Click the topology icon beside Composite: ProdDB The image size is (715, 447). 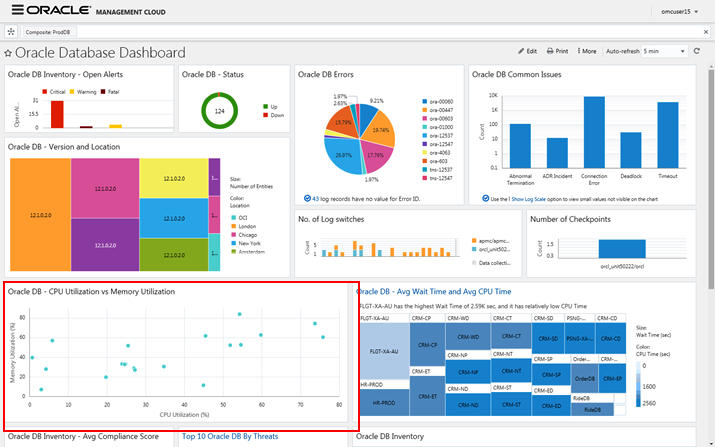click(11, 31)
